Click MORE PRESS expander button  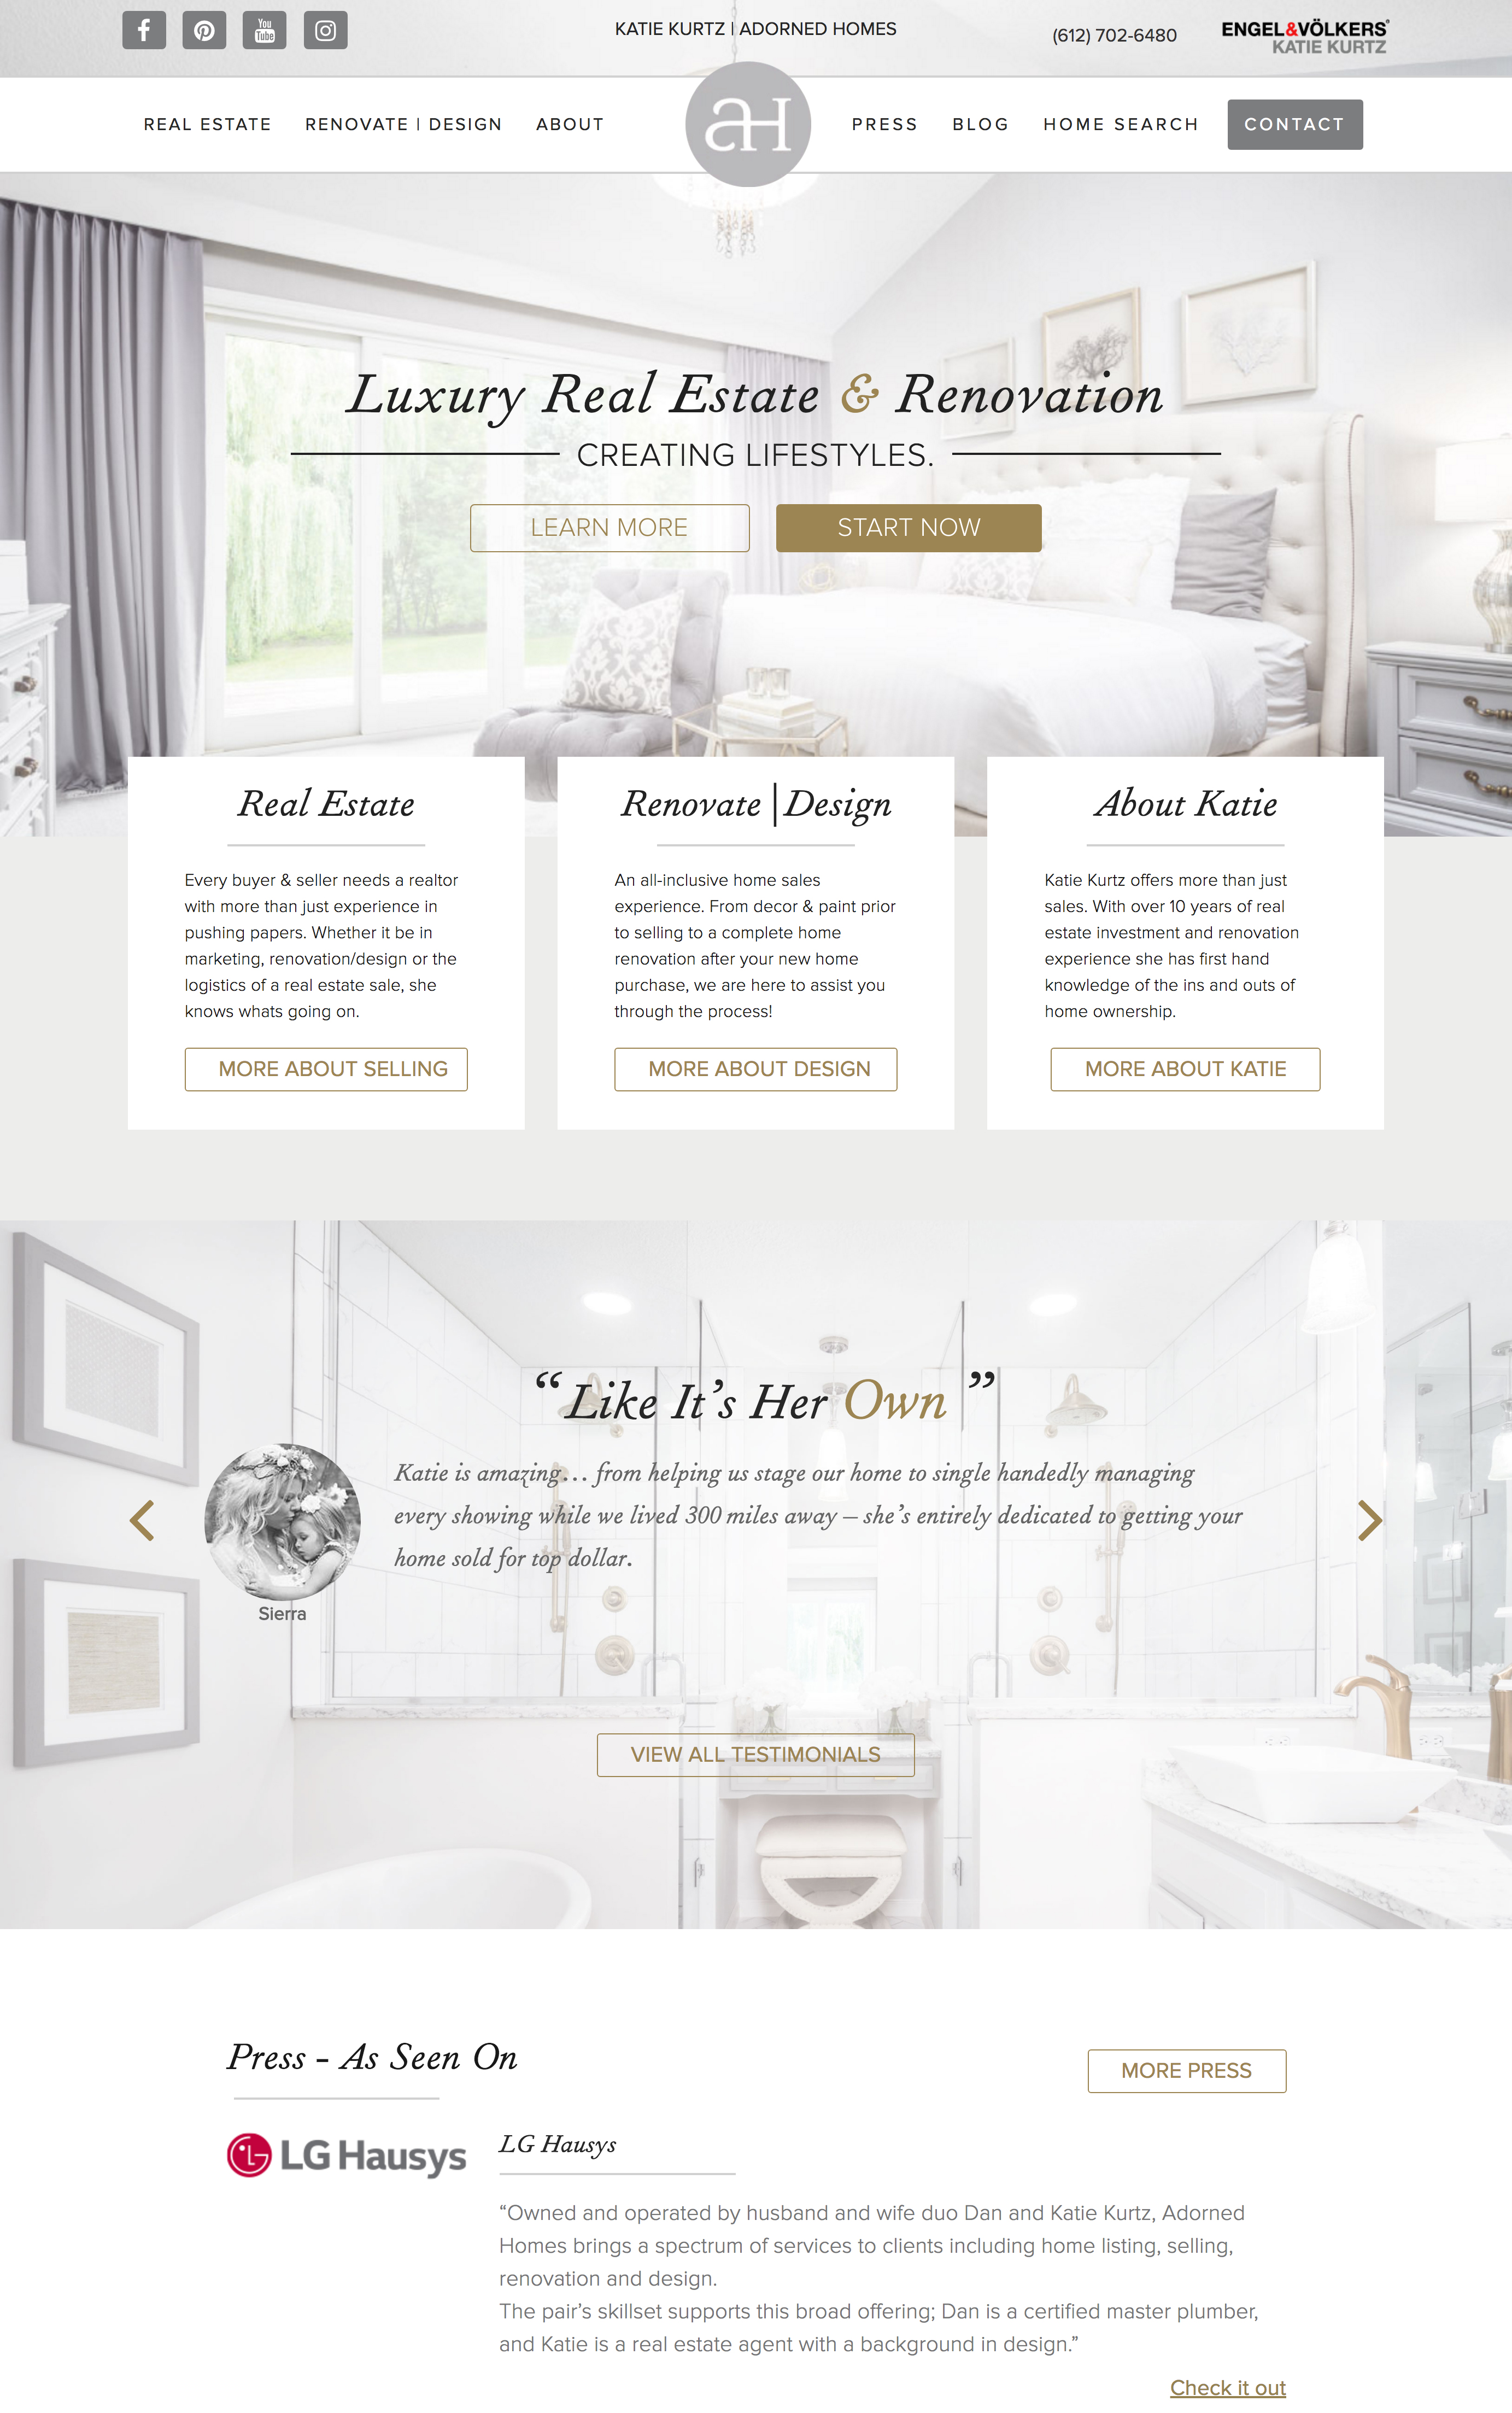tap(1186, 2071)
